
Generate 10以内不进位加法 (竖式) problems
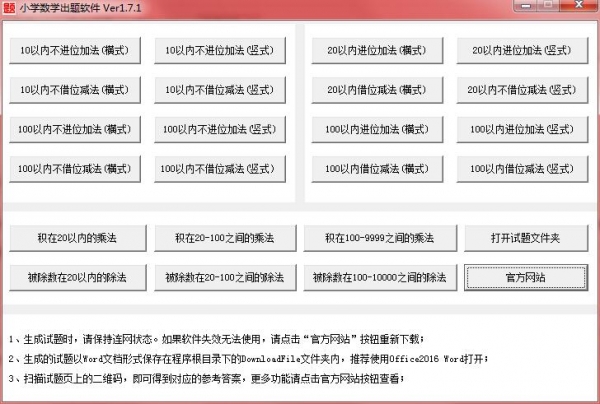(x=220, y=50)
